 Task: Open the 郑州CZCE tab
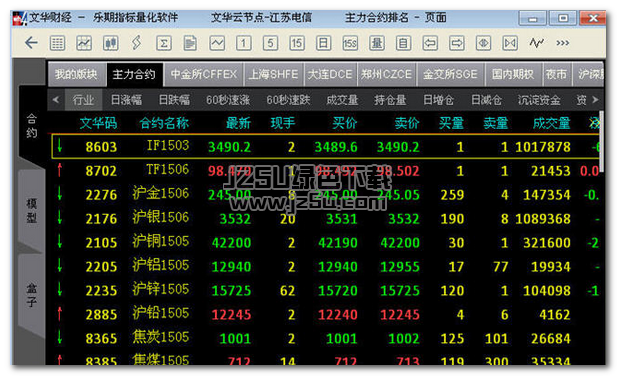[387, 74]
